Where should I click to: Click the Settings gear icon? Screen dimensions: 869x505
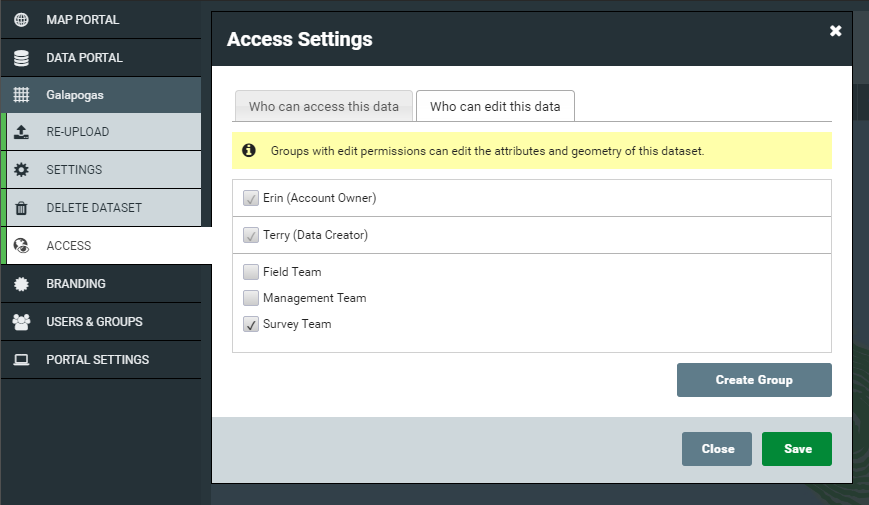[x=21, y=170]
